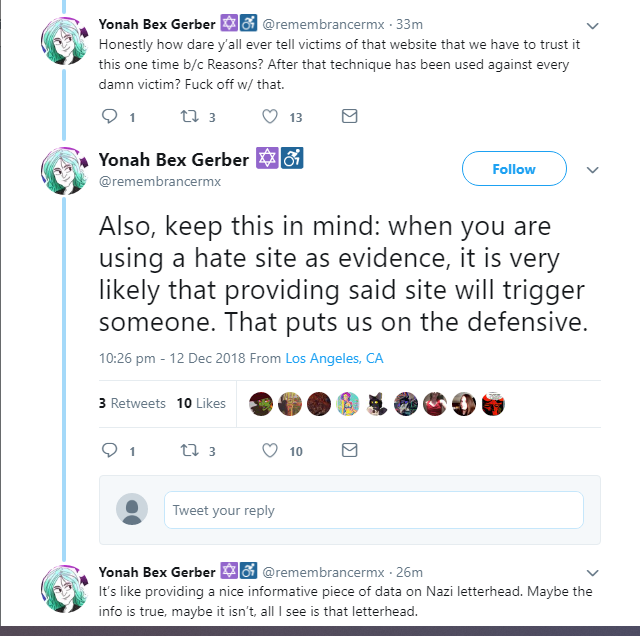This screenshot has height=636, width=640.
Task: Send the top tweet via direct message
Action: (x=349, y=116)
